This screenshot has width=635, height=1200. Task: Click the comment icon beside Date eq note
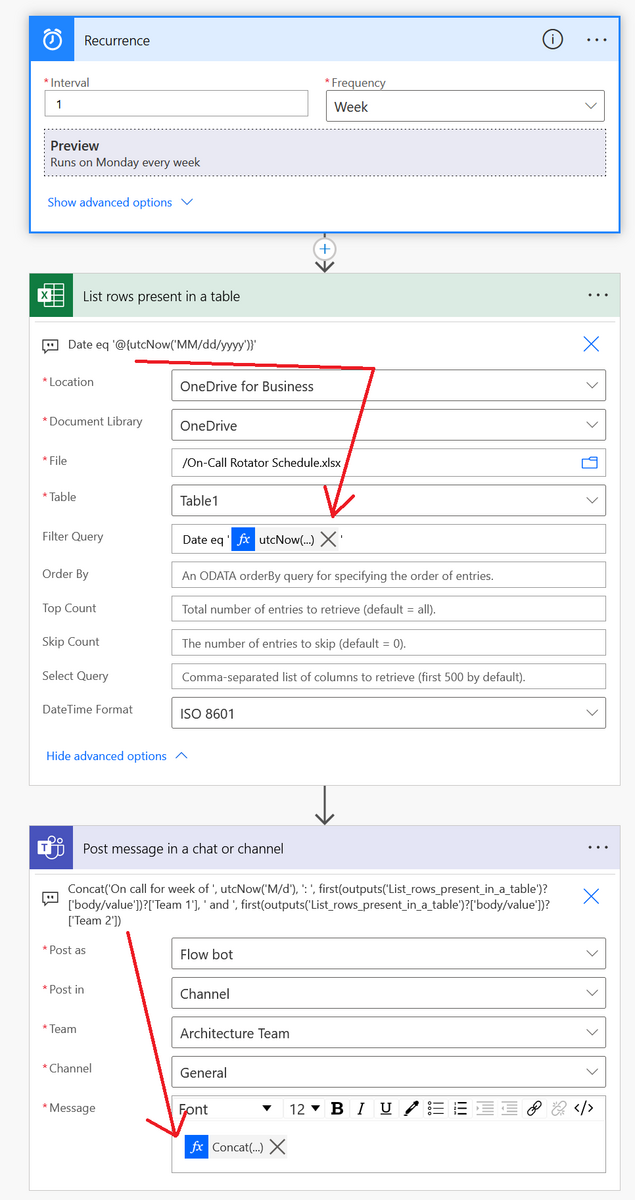pyautogui.click(x=50, y=345)
